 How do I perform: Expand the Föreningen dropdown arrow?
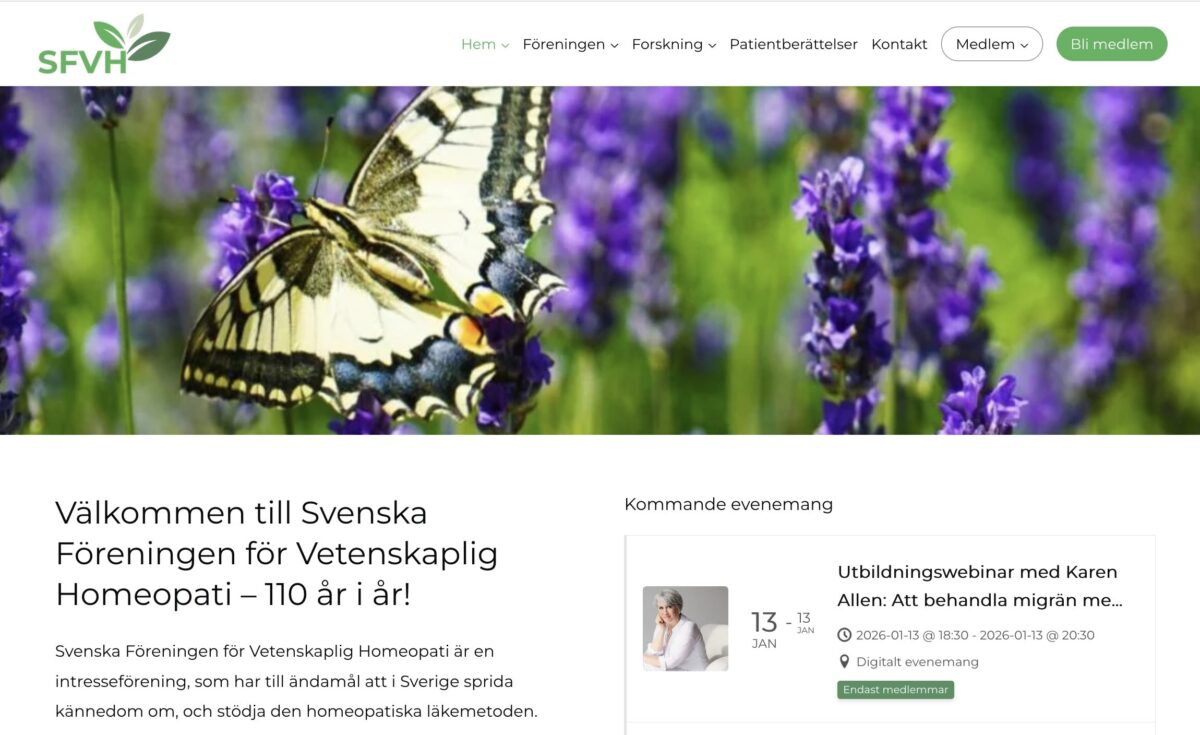(x=614, y=45)
